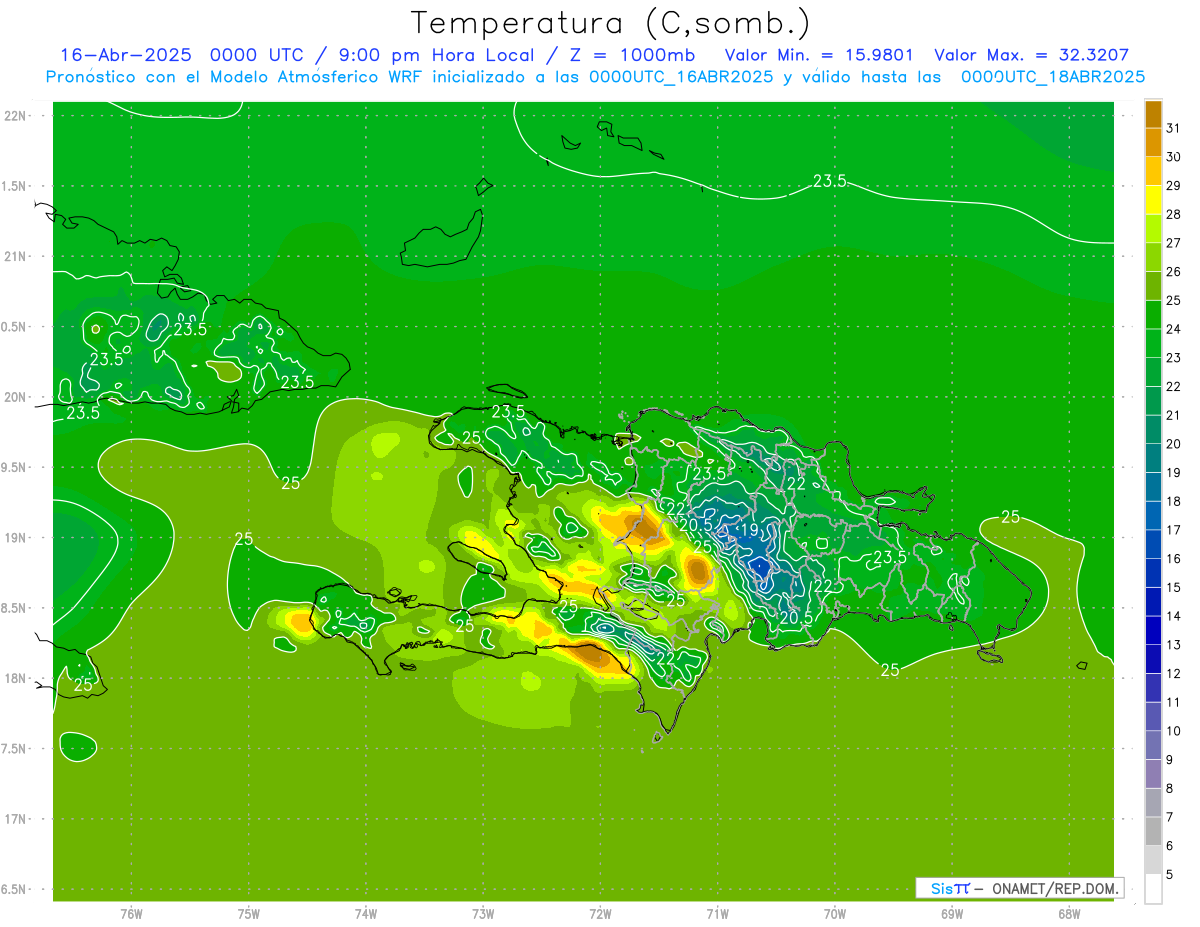Click the brown legend segment above 31
Viewport: 1200px width, 927px height.
coord(1153,114)
